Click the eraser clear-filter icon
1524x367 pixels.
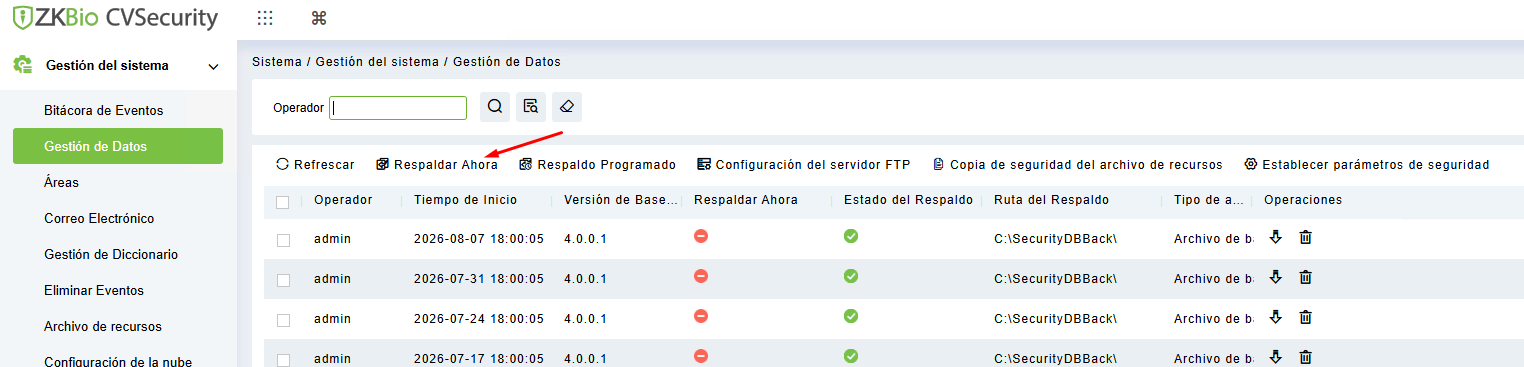point(567,107)
